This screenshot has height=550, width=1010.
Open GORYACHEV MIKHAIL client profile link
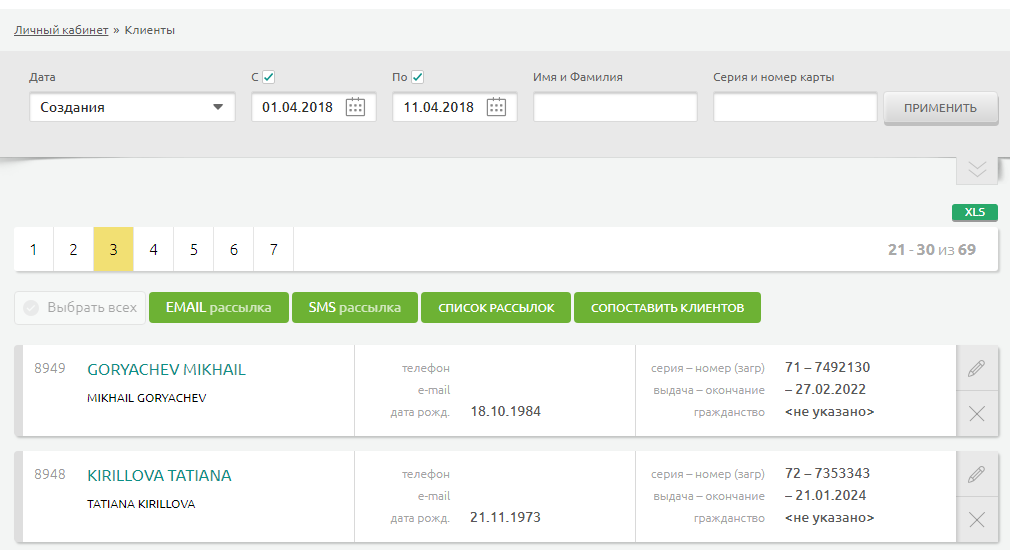point(166,370)
